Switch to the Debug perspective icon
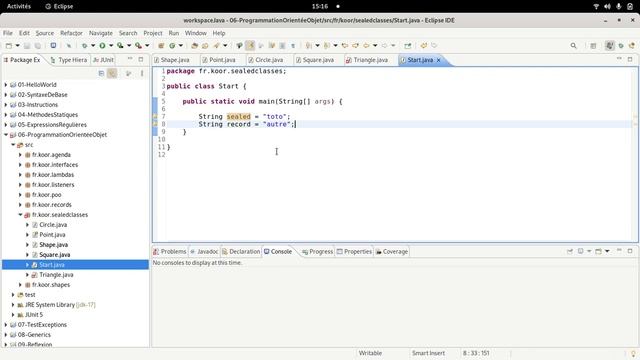This screenshot has width=640, height=360. click(621, 46)
